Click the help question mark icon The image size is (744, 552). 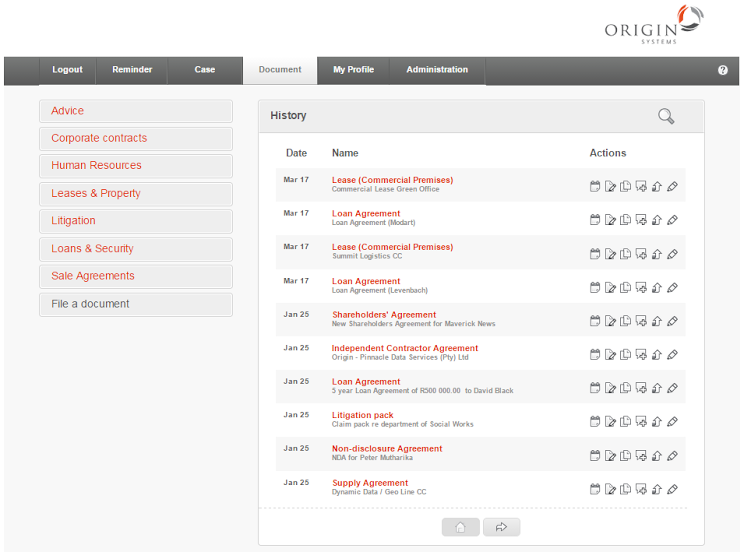coord(722,70)
